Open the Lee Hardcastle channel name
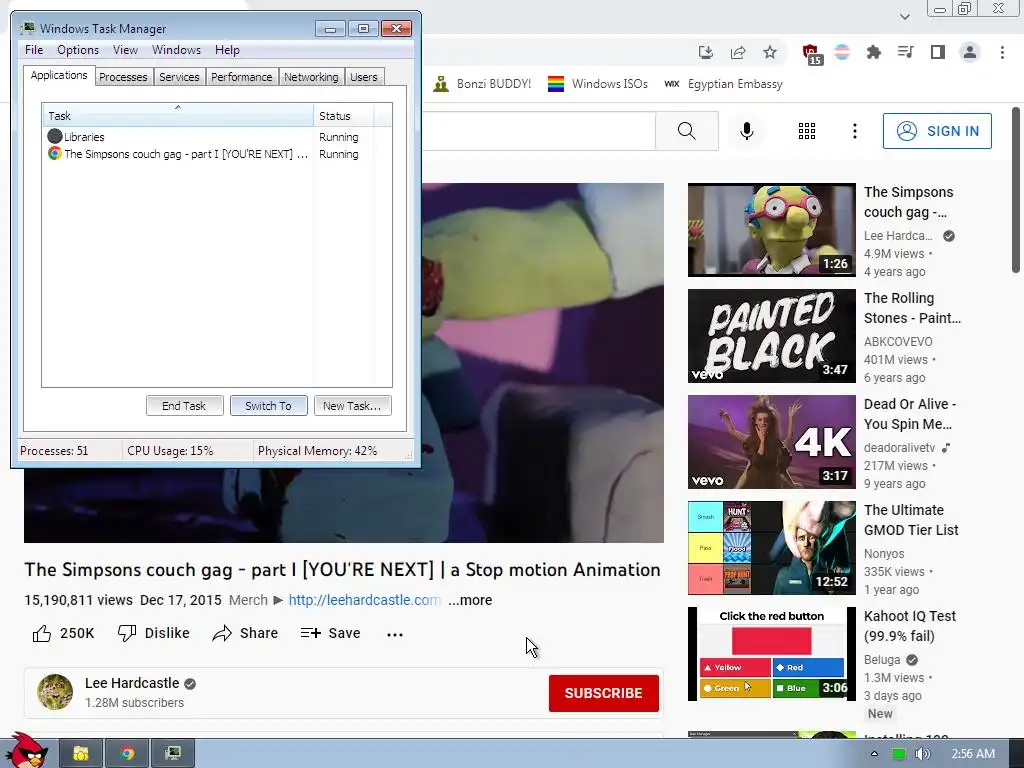Image resolution: width=1024 pixels, height=768 pixels. [x=132, y=683]
